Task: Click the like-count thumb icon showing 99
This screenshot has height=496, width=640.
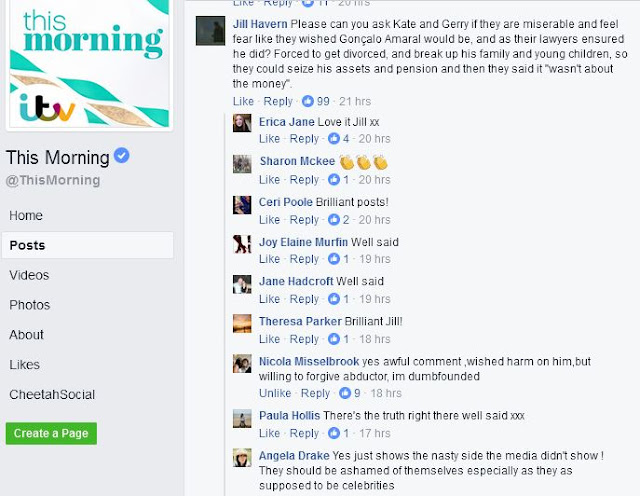Action: pyautogui.click(x=307, y=101)
